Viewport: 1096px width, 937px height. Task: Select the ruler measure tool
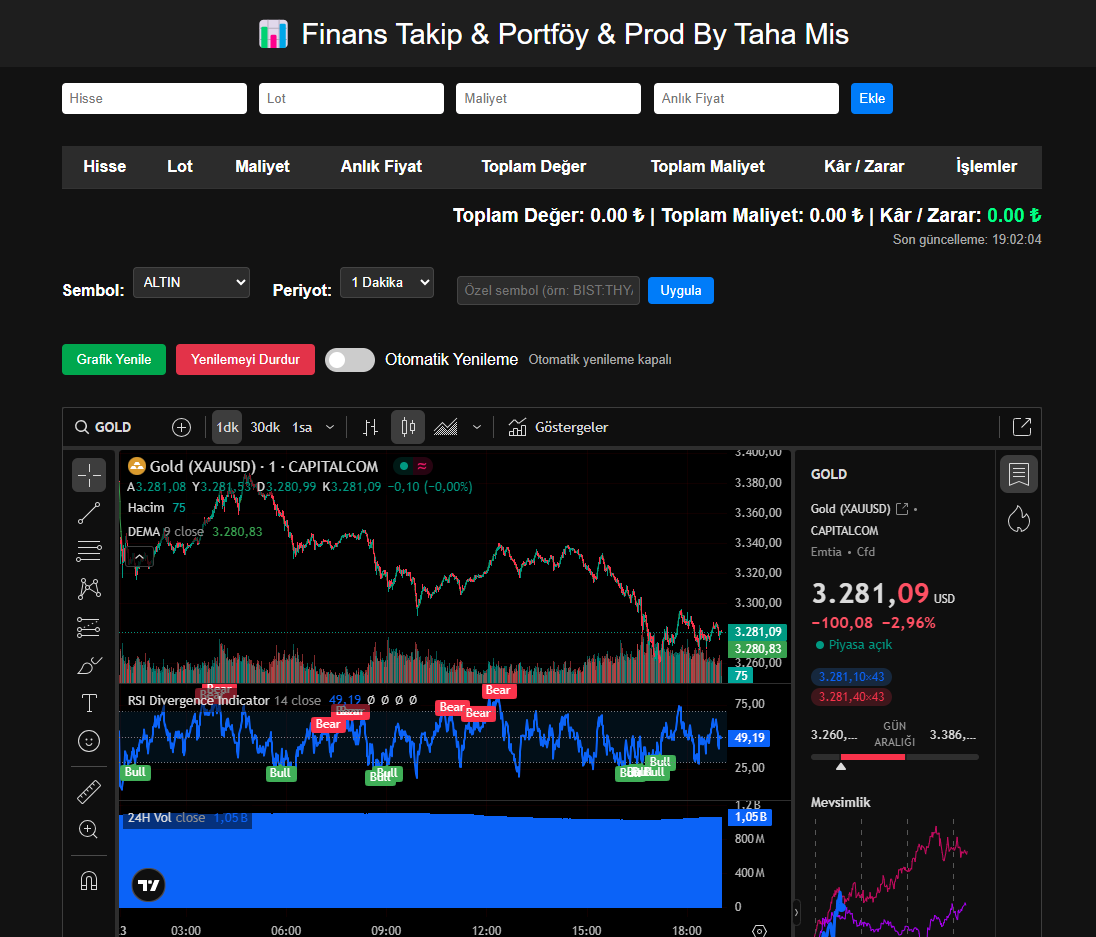tap(89, 792)
